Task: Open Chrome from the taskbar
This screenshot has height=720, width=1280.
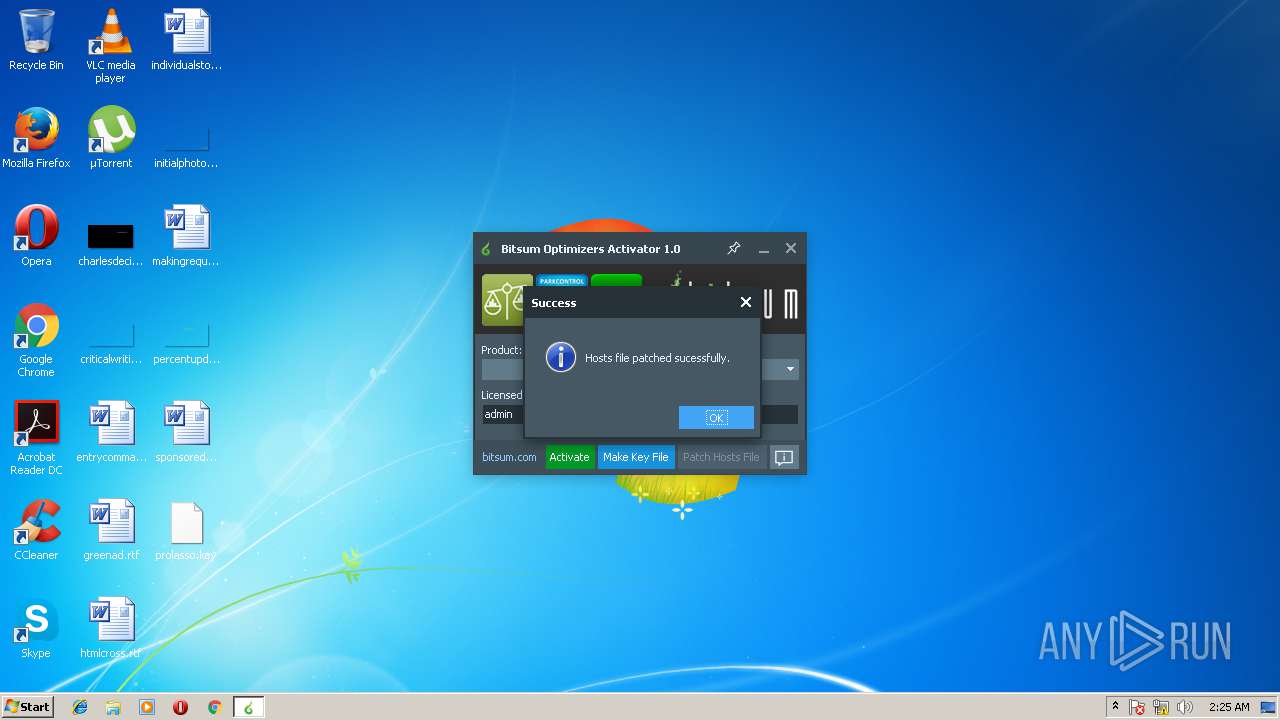Action: [x=214, y=707]
